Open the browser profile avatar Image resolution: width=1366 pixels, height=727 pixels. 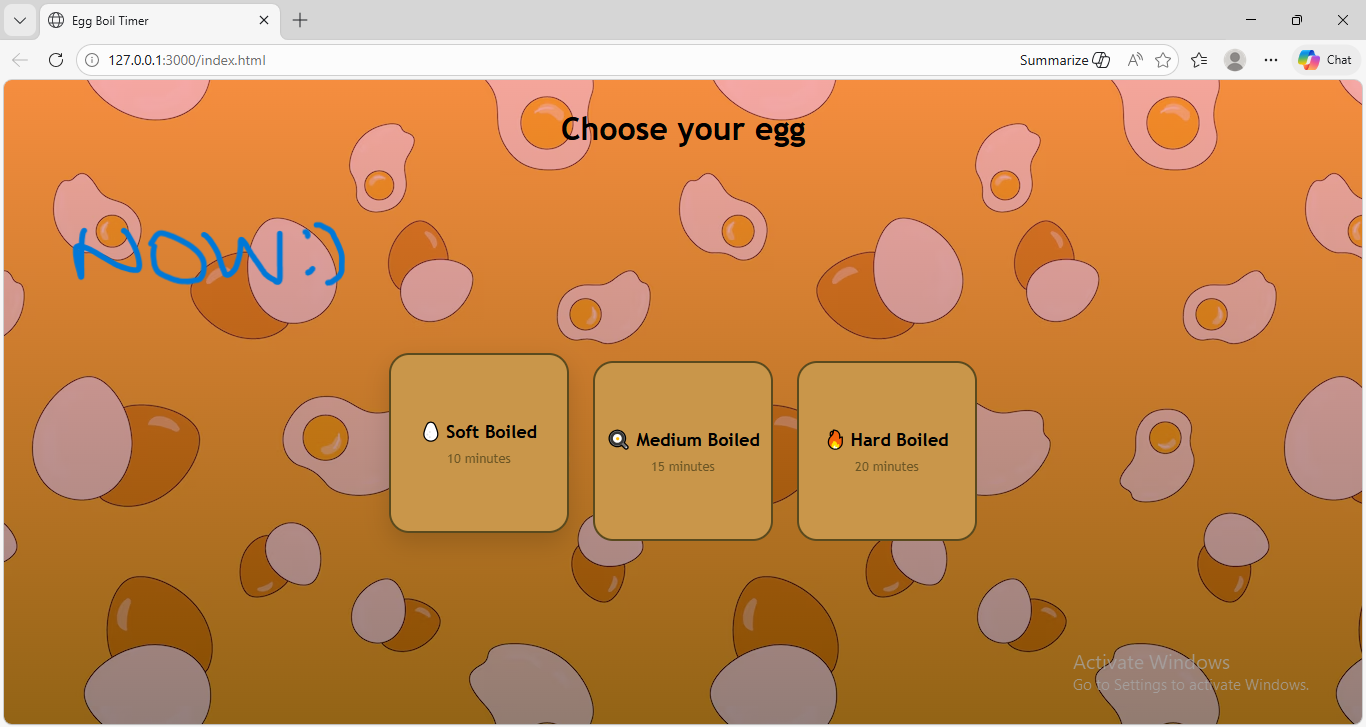click(x=1235, y=60)
